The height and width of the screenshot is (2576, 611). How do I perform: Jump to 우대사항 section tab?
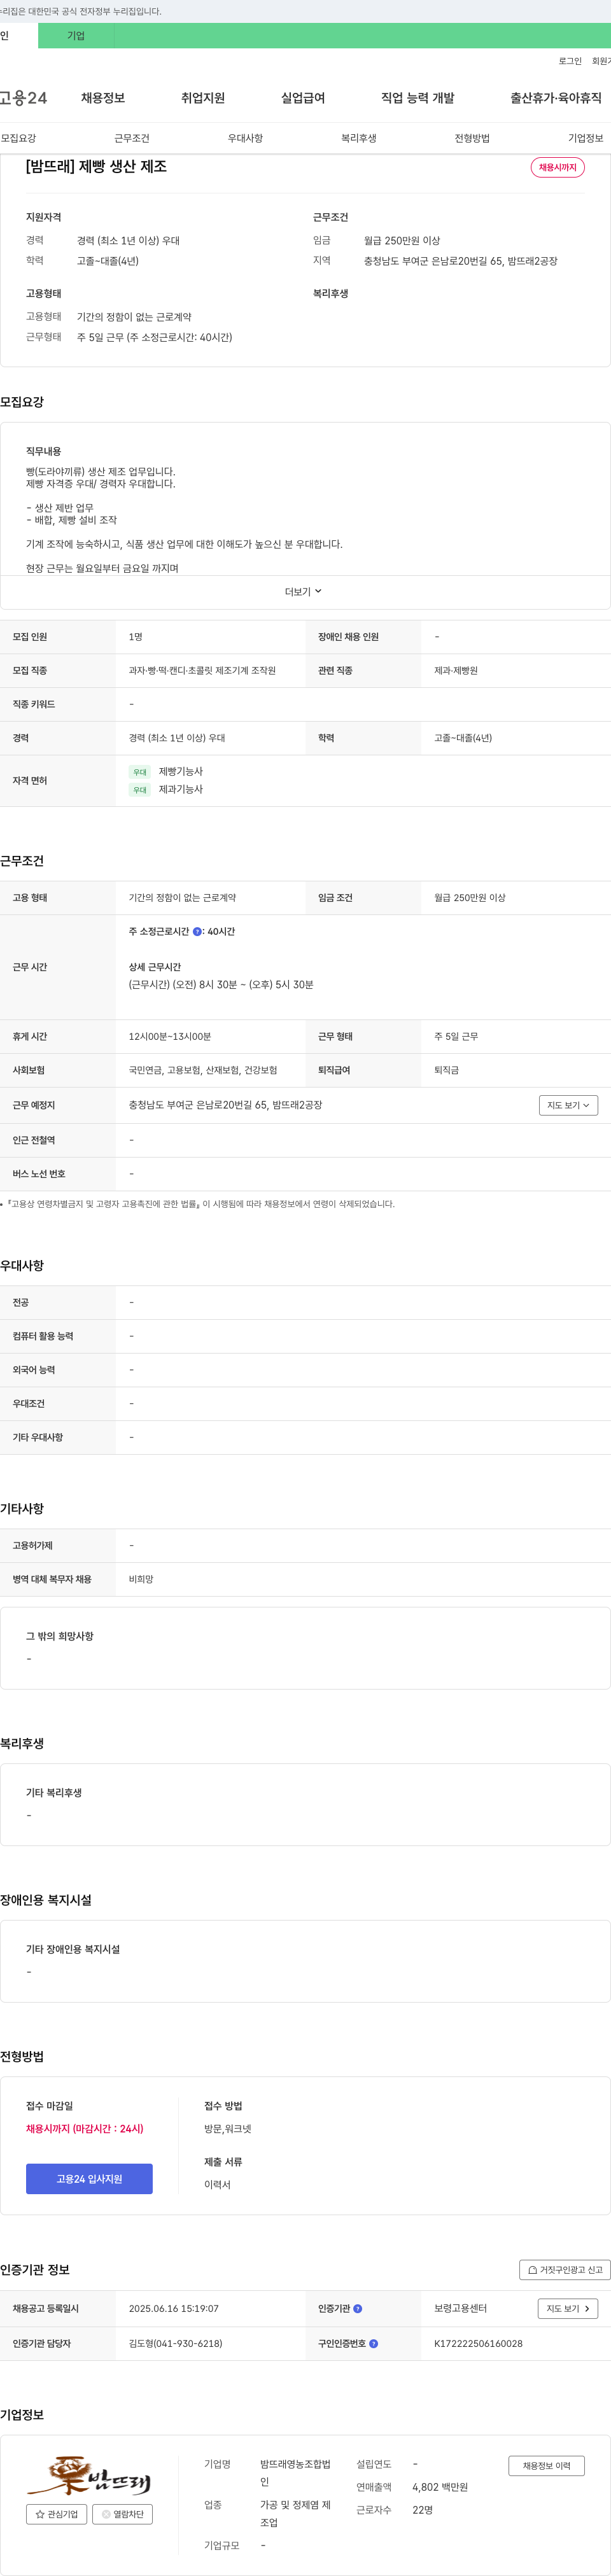click(x=245, y=138)
